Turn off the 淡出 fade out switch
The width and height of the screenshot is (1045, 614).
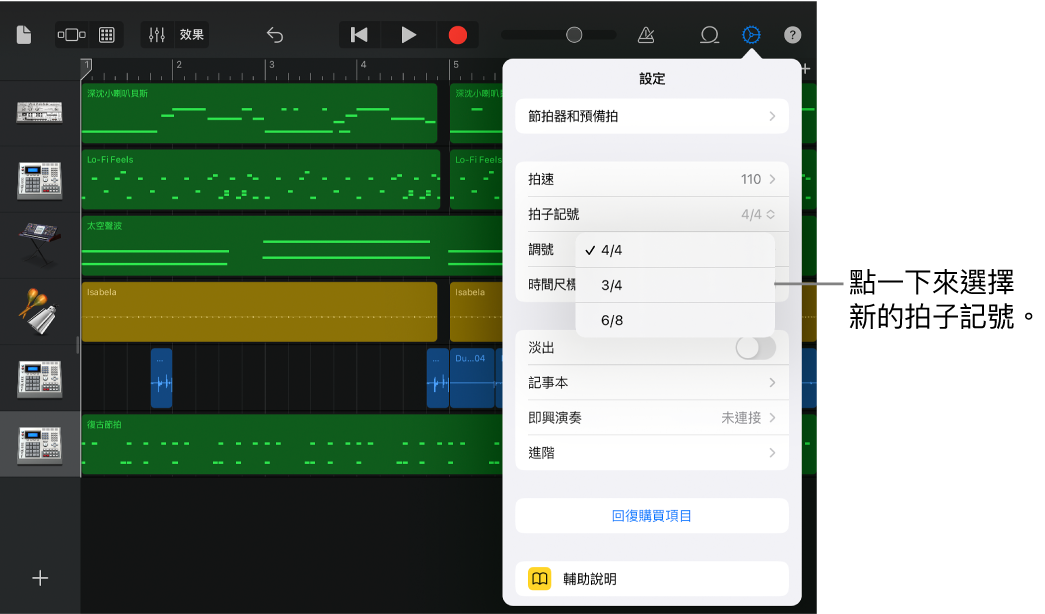coord(755,347)
